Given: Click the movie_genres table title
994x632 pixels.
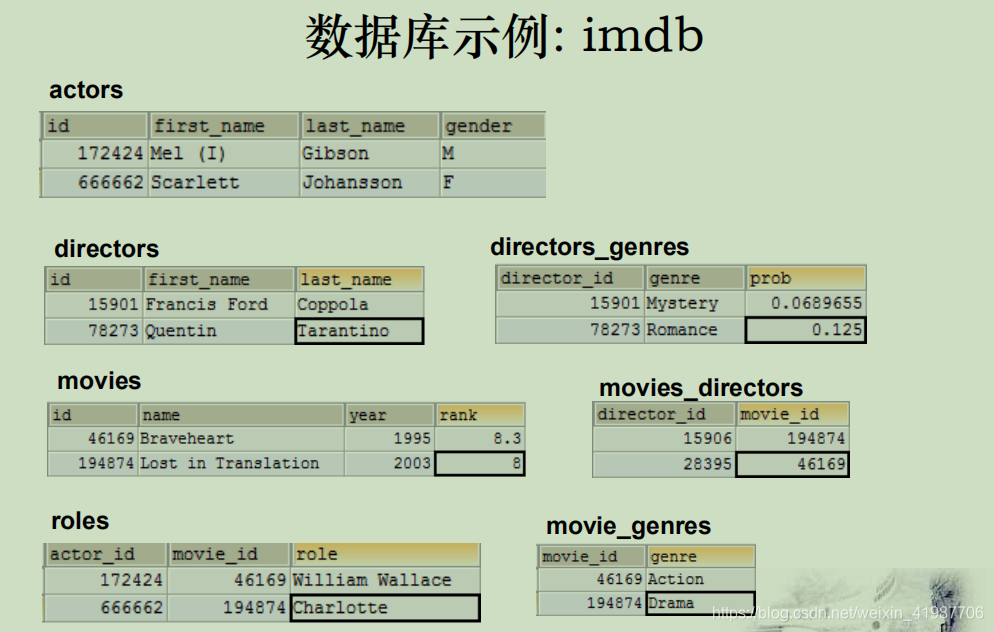Looking at the screenshot, I should tap(628, 526).
